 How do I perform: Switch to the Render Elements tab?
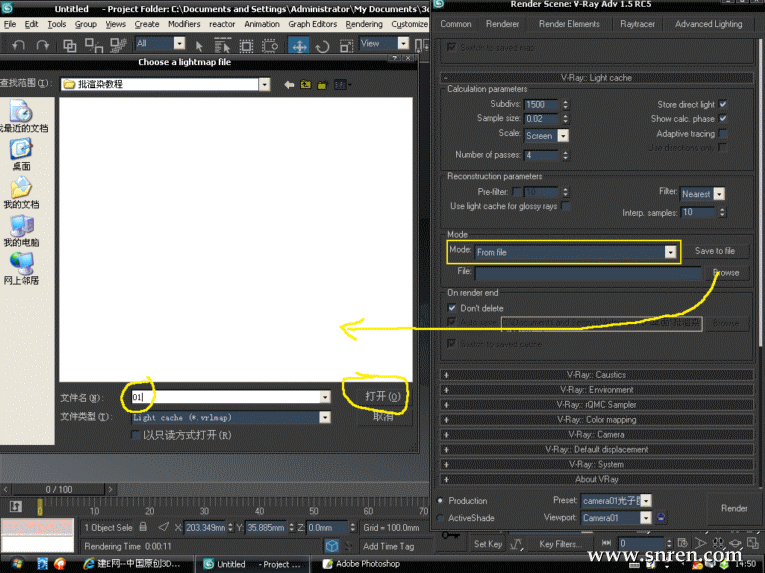coord(569,24)
